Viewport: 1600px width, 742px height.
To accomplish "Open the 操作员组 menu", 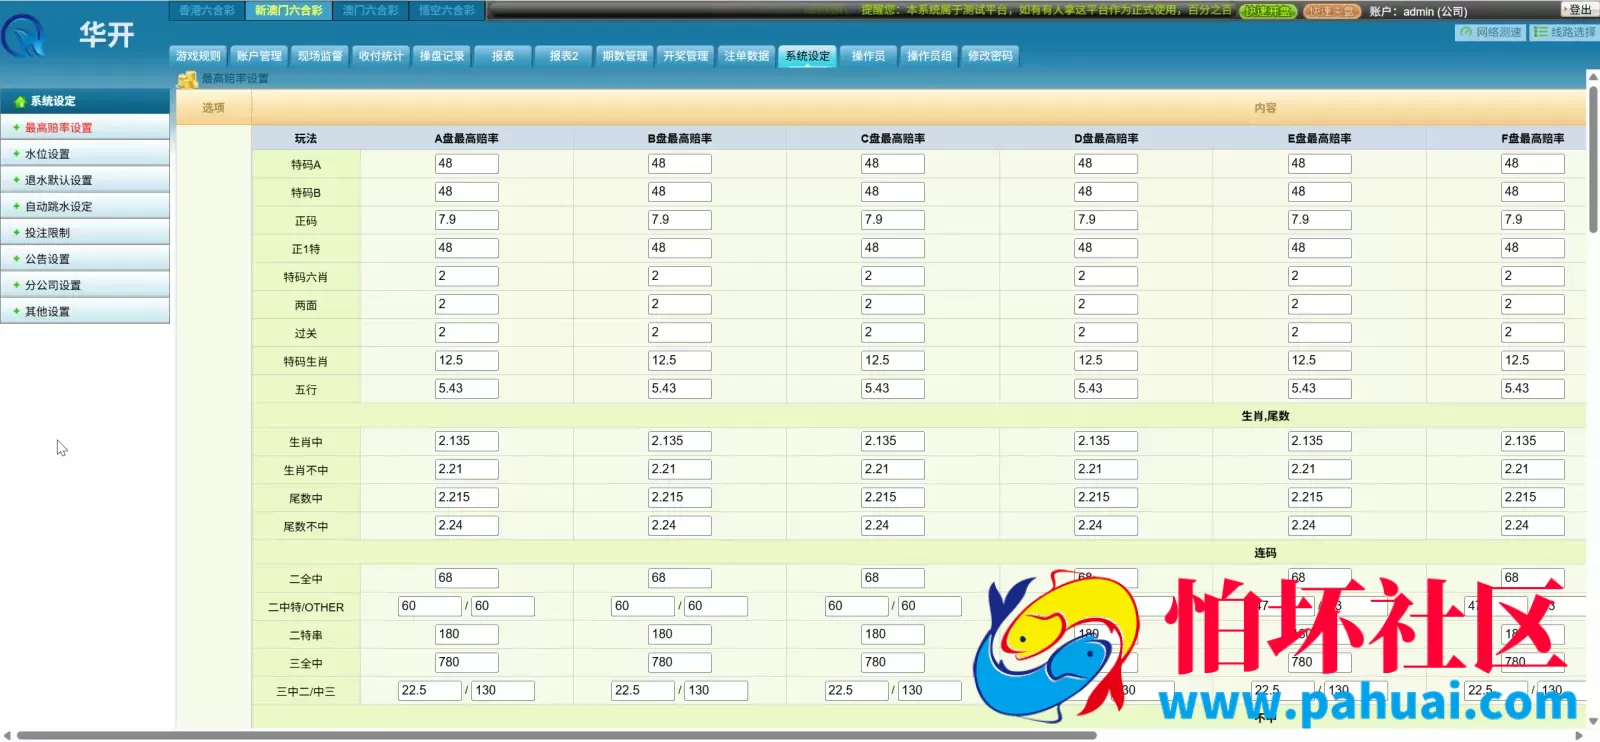I will pos(929,56).
